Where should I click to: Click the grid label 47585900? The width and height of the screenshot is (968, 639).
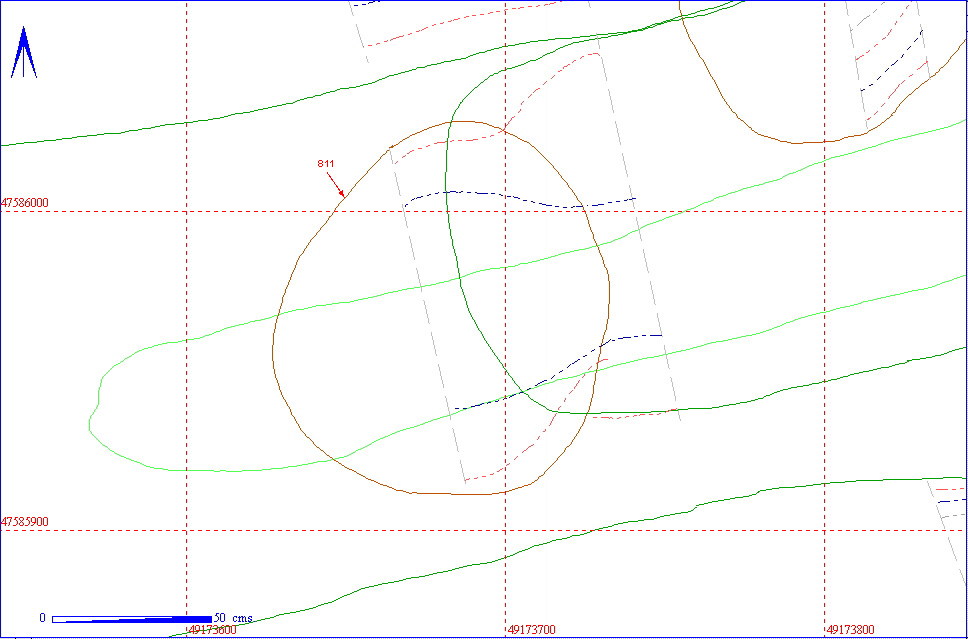coord(25,522)
